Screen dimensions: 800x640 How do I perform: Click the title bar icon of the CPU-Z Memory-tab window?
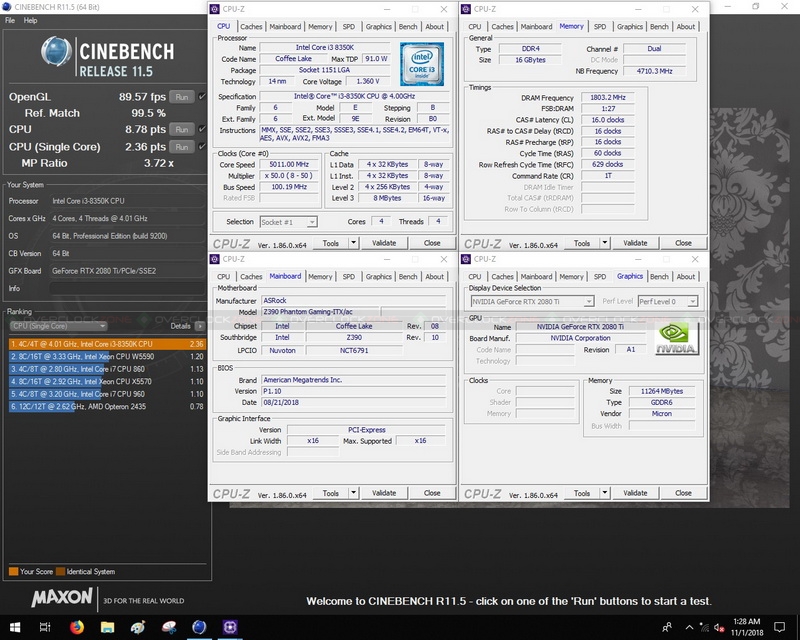466,9
